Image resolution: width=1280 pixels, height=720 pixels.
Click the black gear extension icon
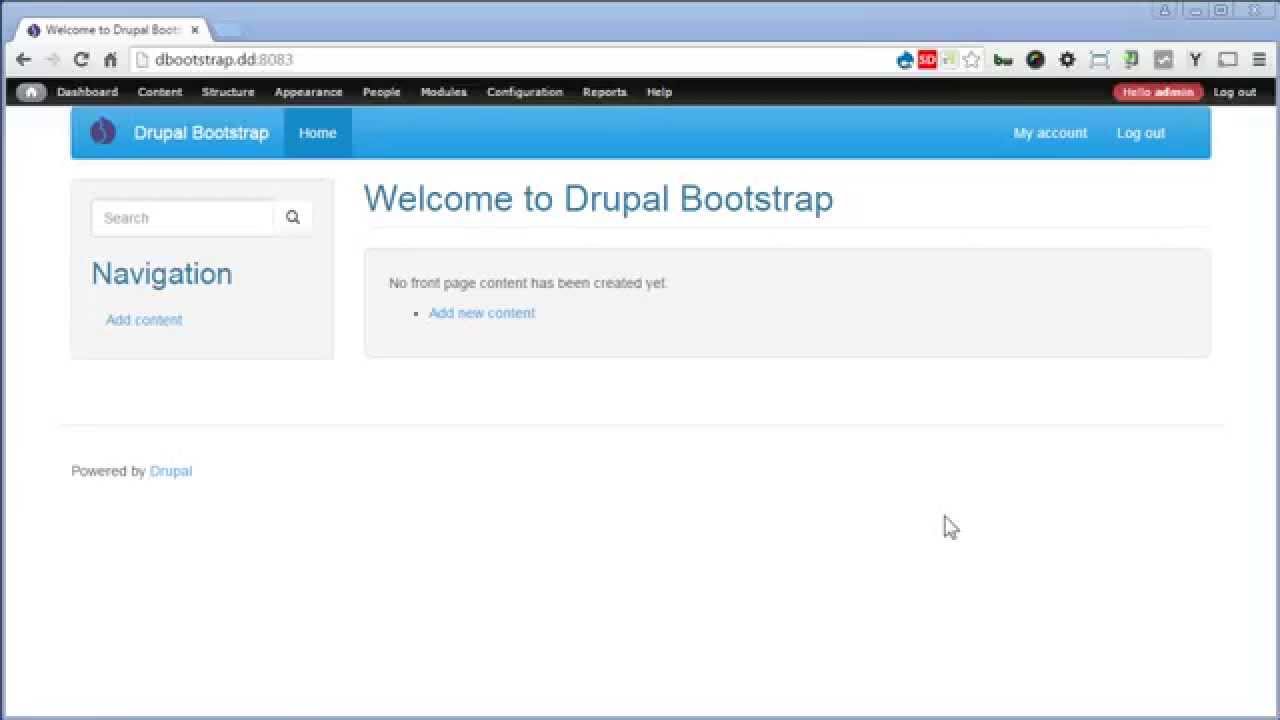coord(1067,60)
